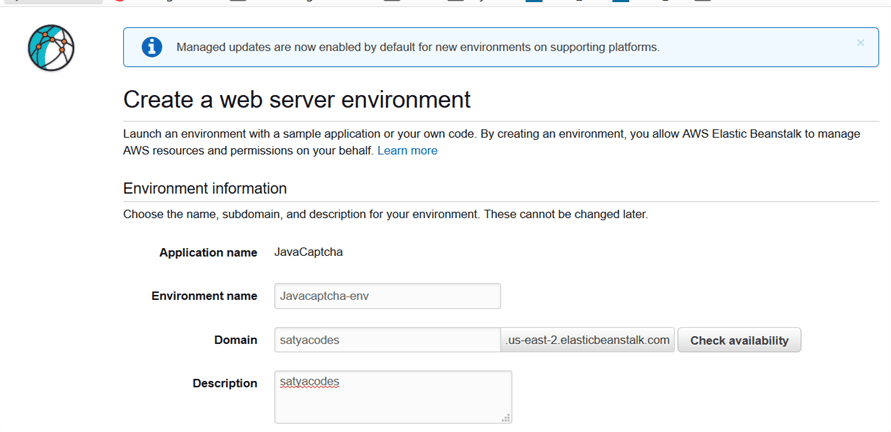891x432 pixels.
Task: Click the Description text area resize handle
Action: click(506, 417)
